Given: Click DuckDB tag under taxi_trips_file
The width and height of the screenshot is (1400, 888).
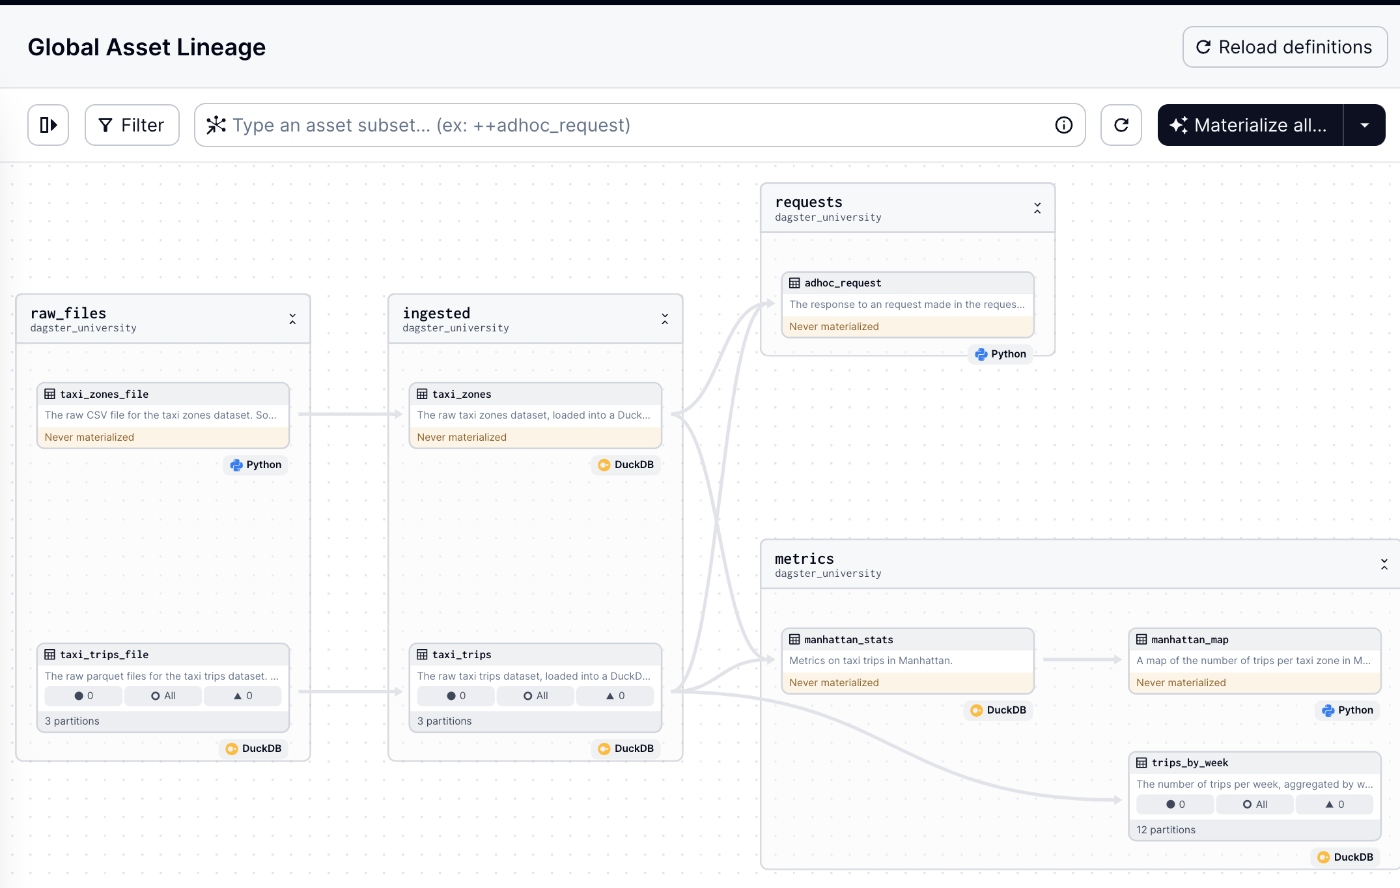Looking at the screenshot, I should pyautogui.click(x=254, y=748).
